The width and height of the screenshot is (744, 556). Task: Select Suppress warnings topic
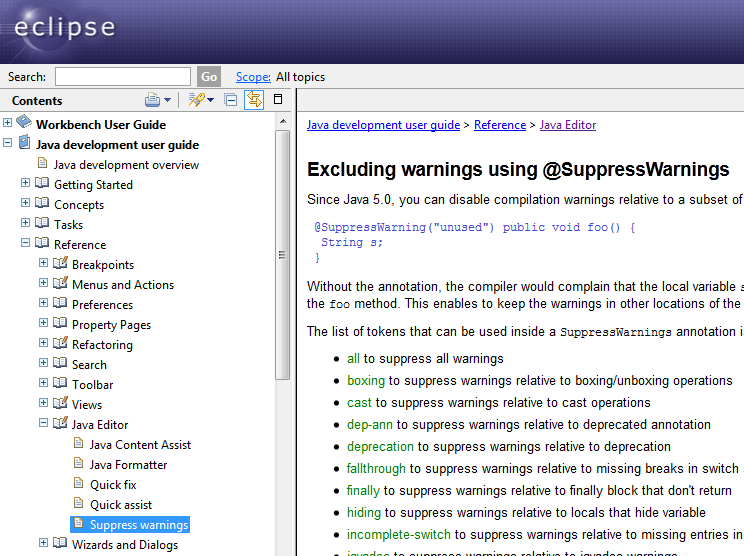tap(130, 525)
